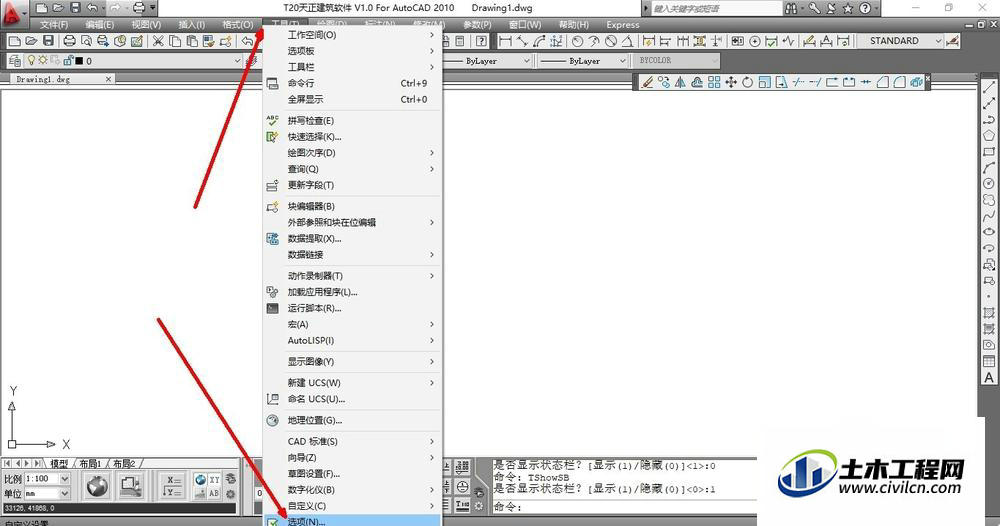Open the first ByLayer linetype dropdown
This screenshot has width=1000, height=526.
(x=527, y=61)
